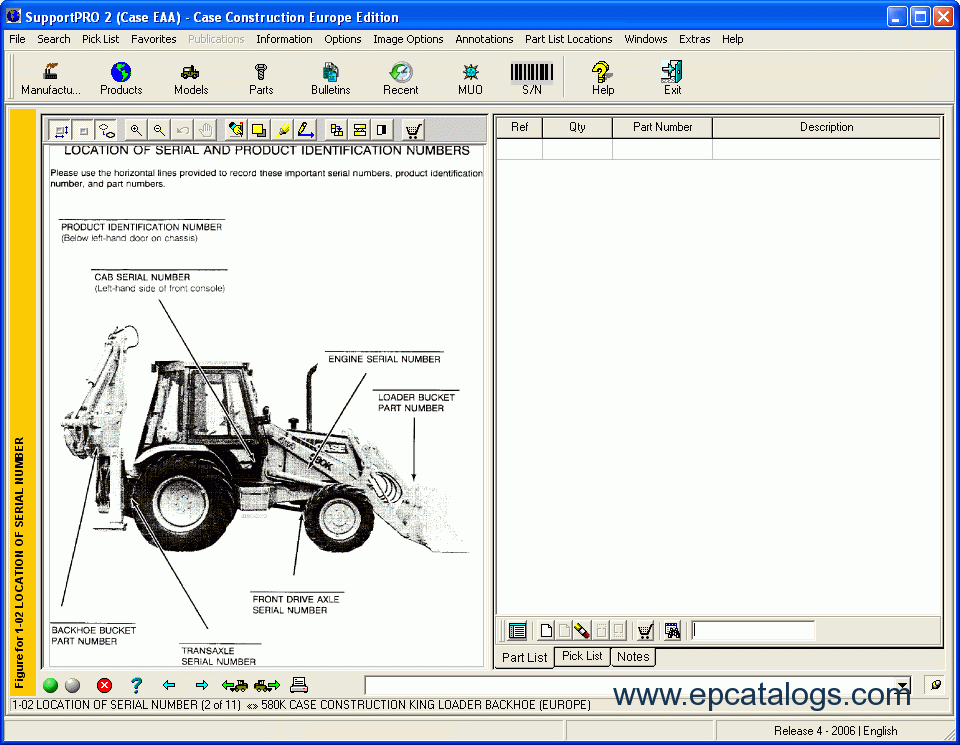Open the Part List Locations menu
This screenshot has height=745, width=960.
(569, 39)
